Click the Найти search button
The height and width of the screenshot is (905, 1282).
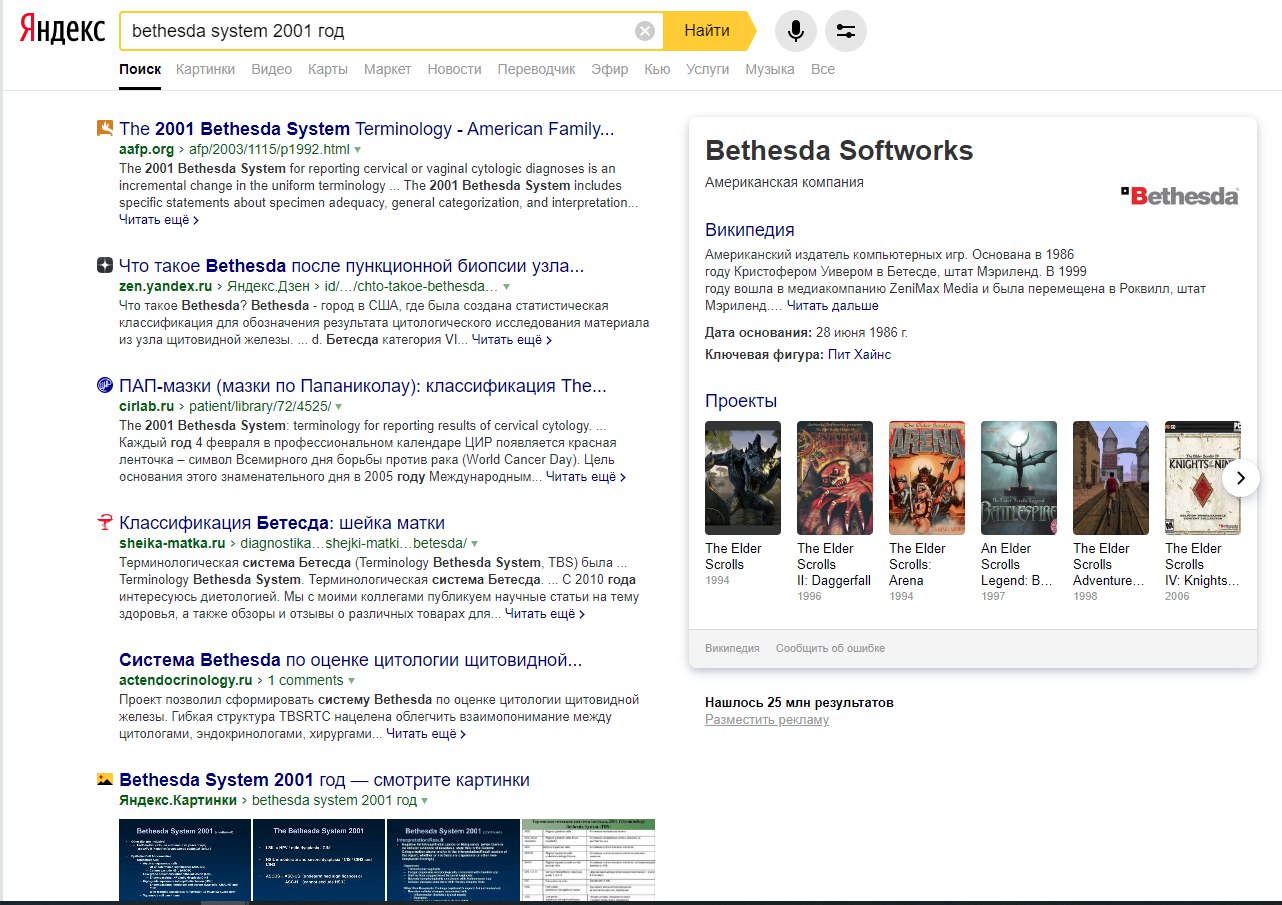(707, 31)
